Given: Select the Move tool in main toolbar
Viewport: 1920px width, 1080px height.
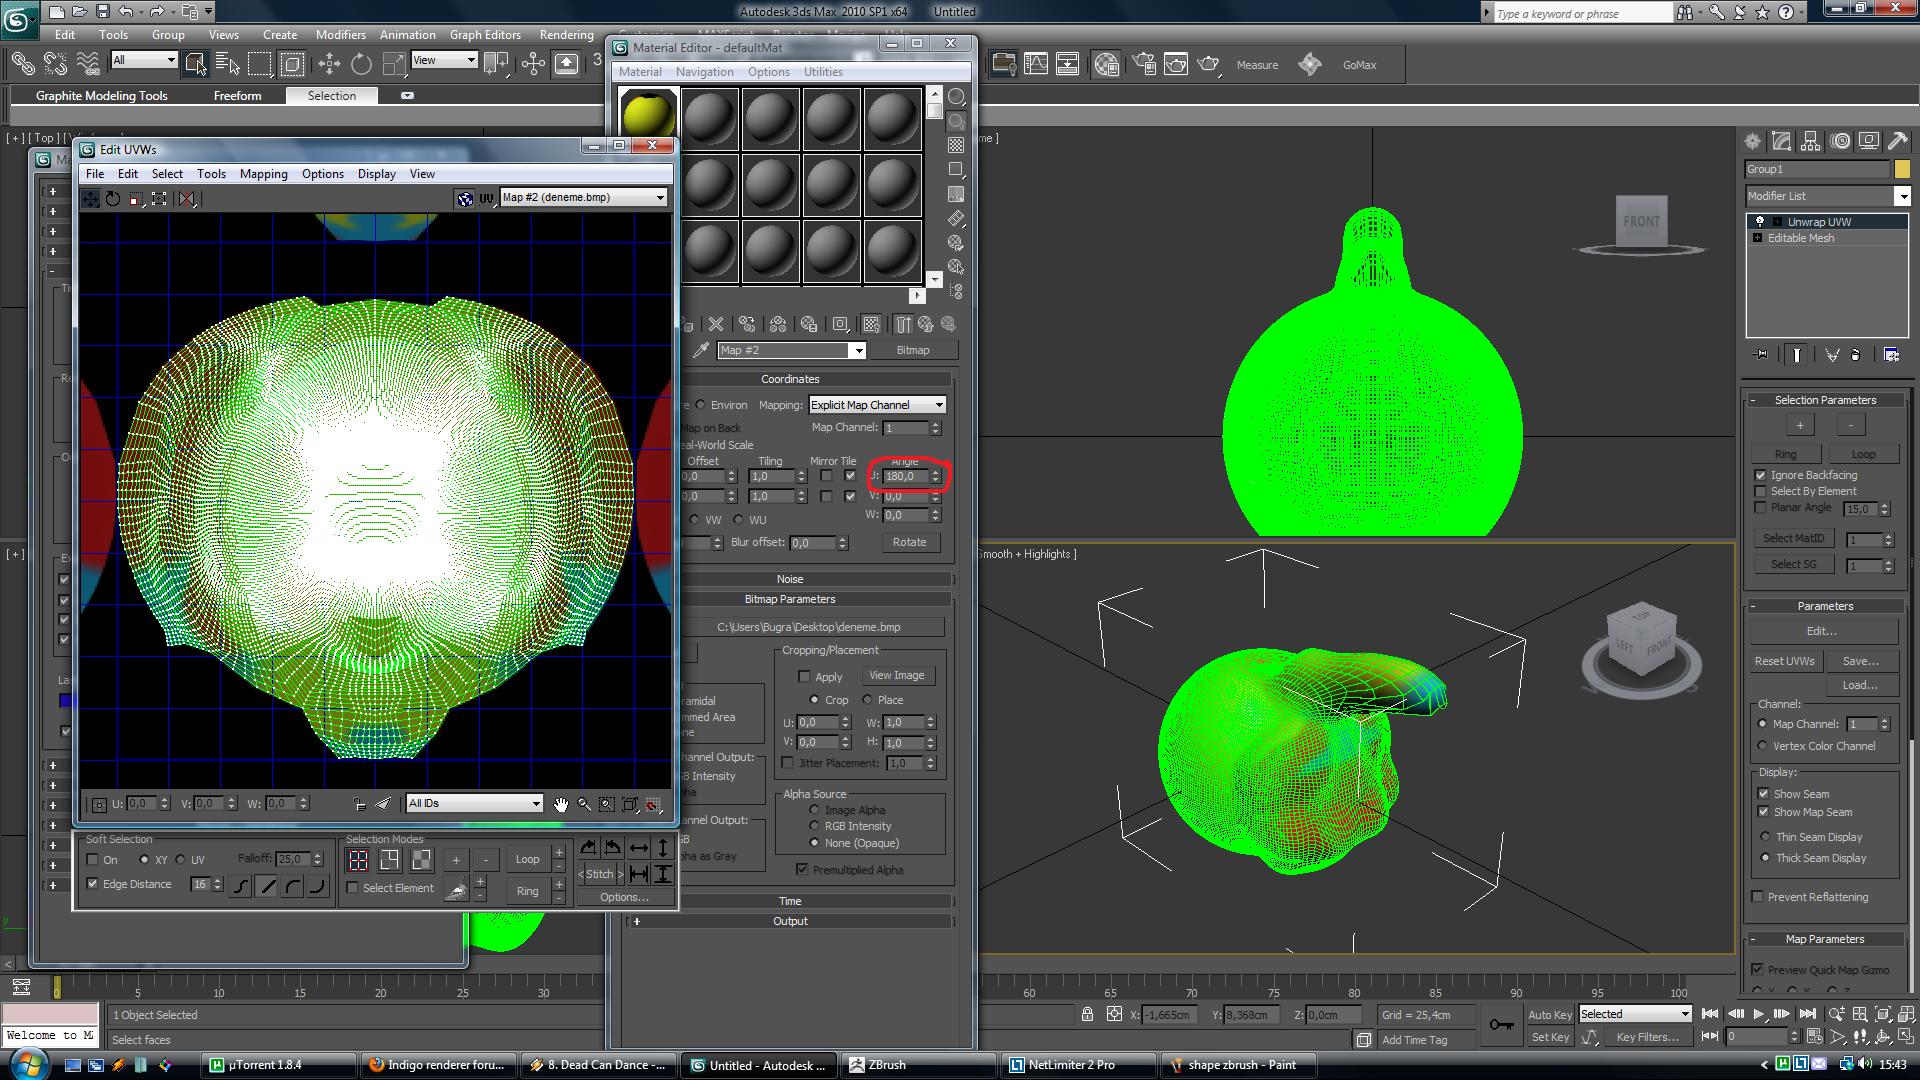Looking at the screenshot, I should pos(329,65).
